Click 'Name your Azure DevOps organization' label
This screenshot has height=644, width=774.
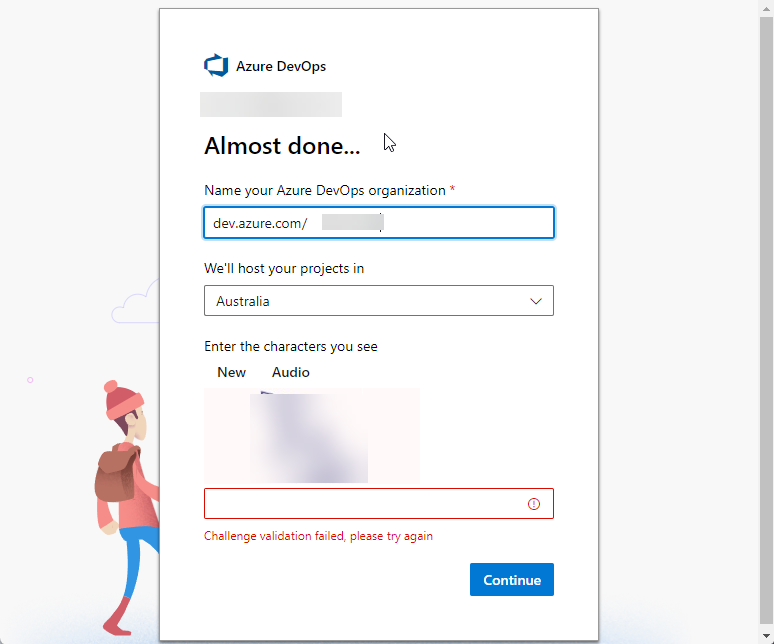click(x=325, y=190)
